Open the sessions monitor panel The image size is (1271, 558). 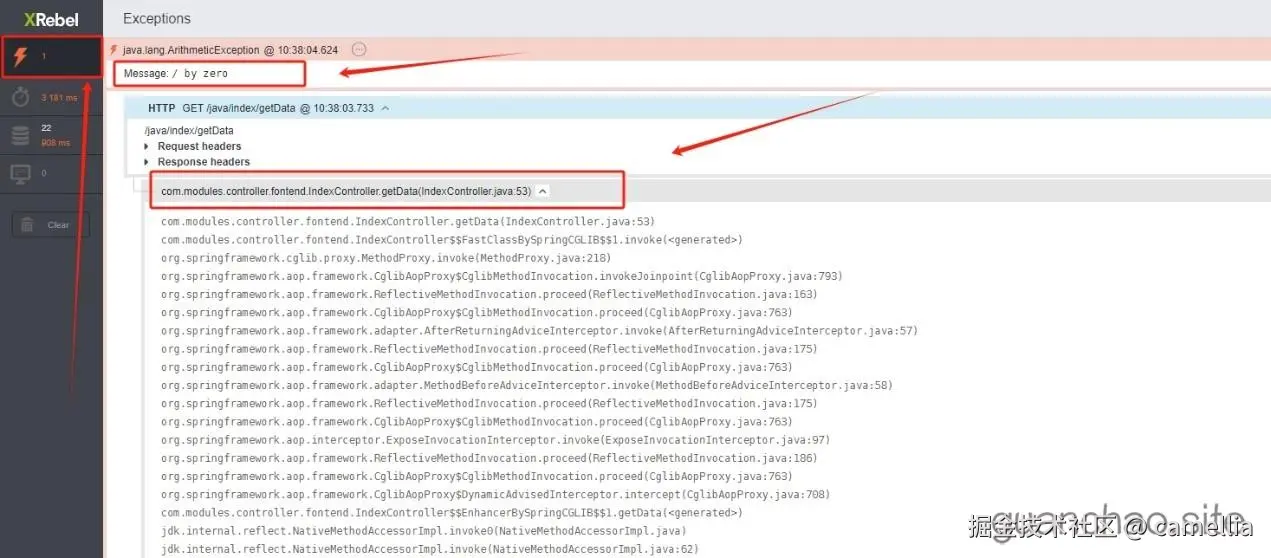coord(50,174)
